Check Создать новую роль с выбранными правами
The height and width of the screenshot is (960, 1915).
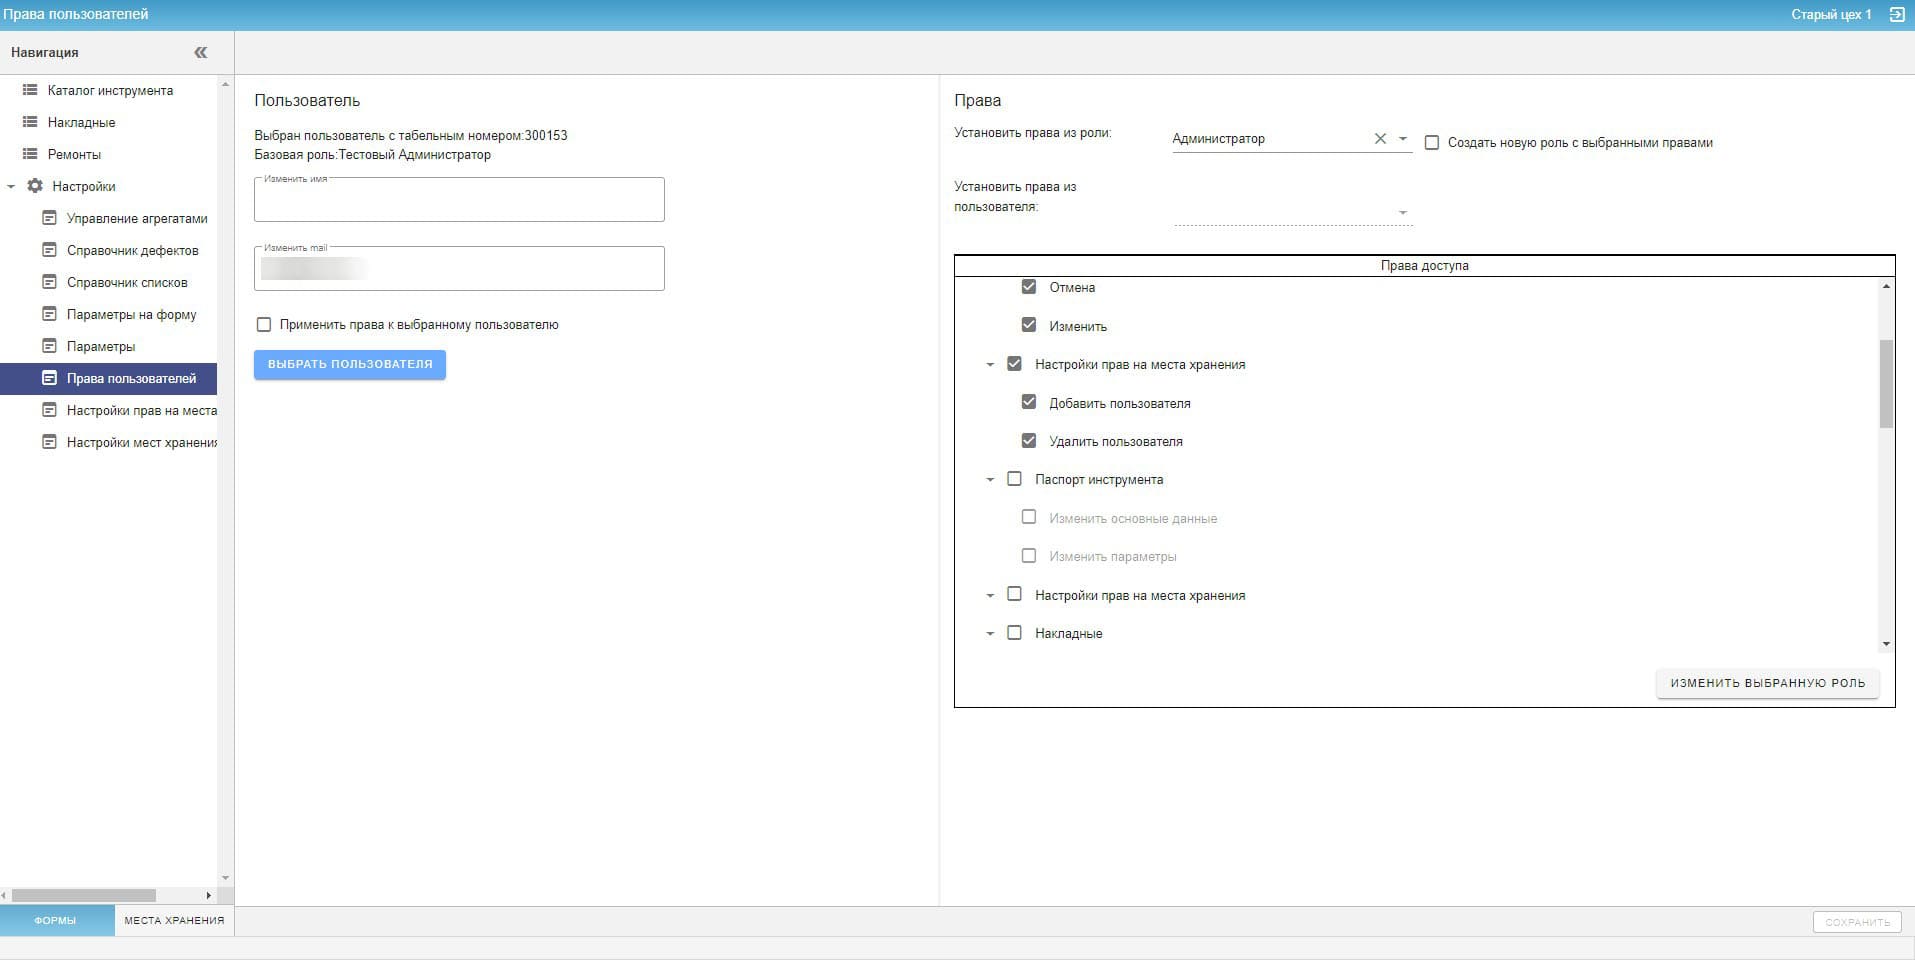click(x=1432, y=143)
